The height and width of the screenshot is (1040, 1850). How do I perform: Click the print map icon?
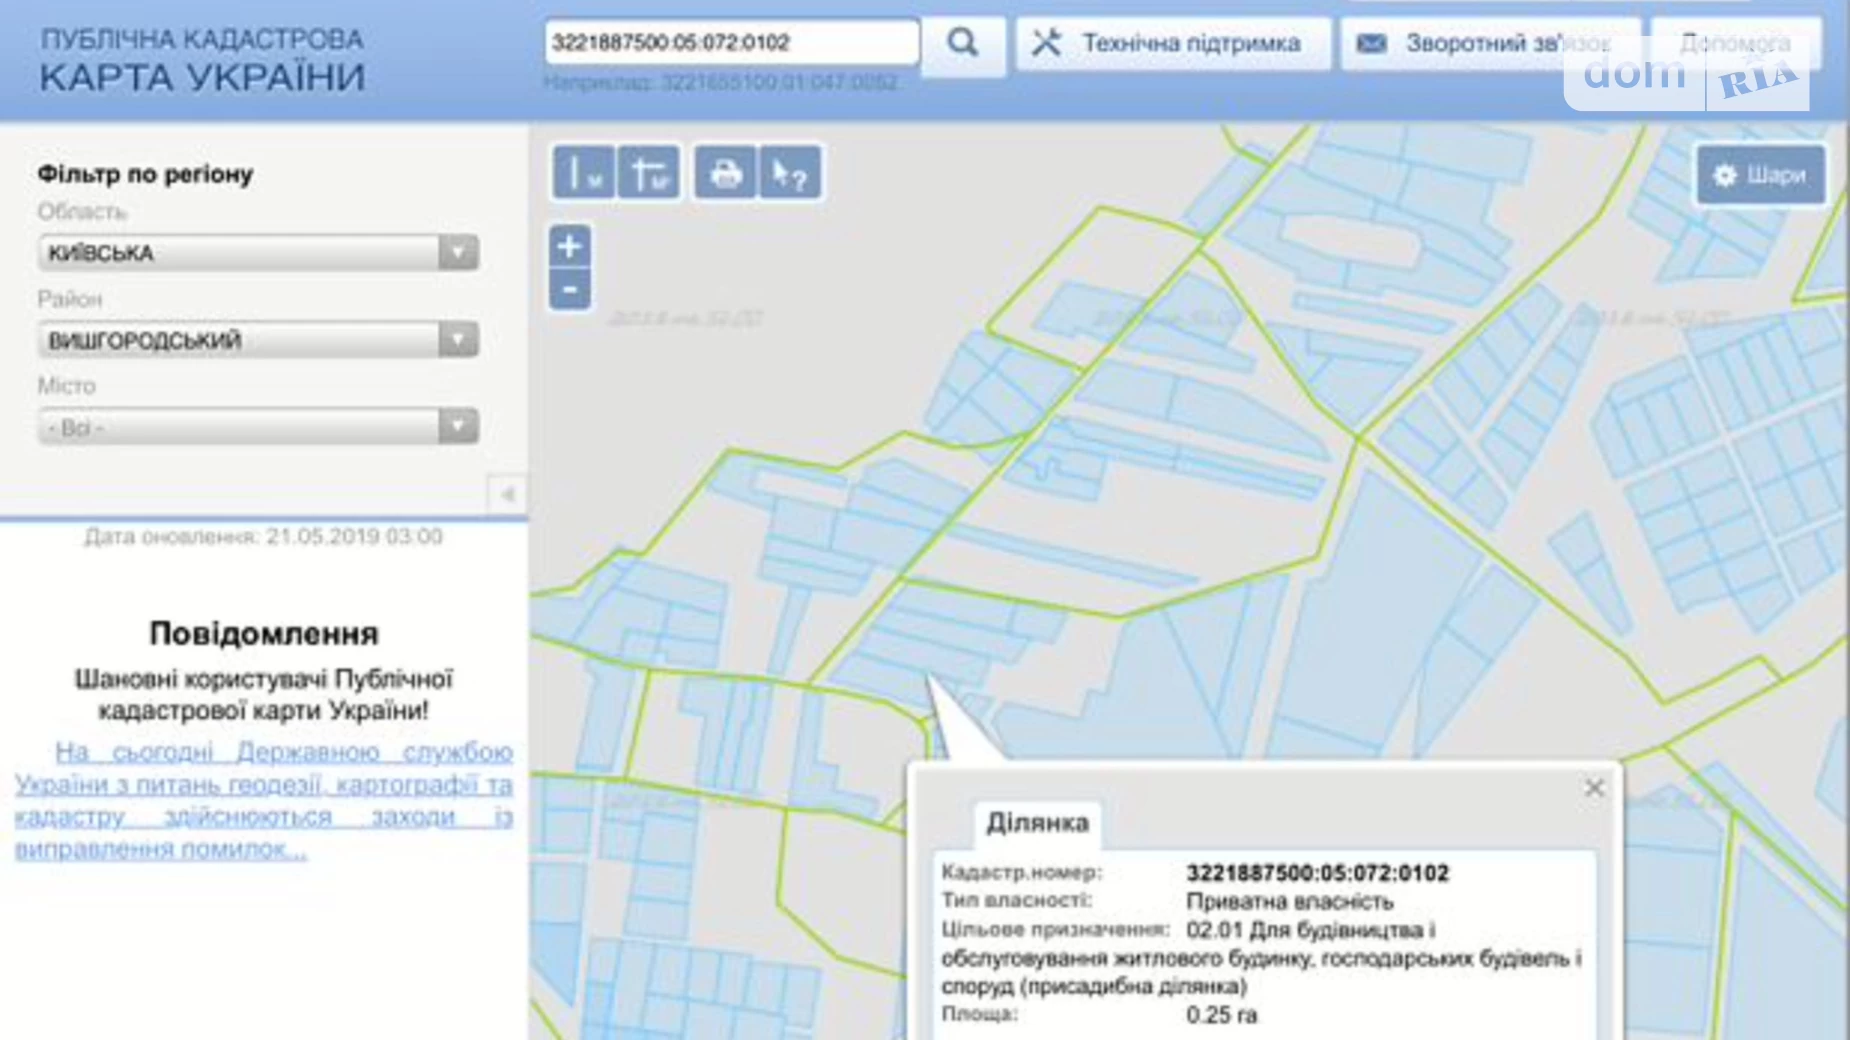[x=725, y=174]
